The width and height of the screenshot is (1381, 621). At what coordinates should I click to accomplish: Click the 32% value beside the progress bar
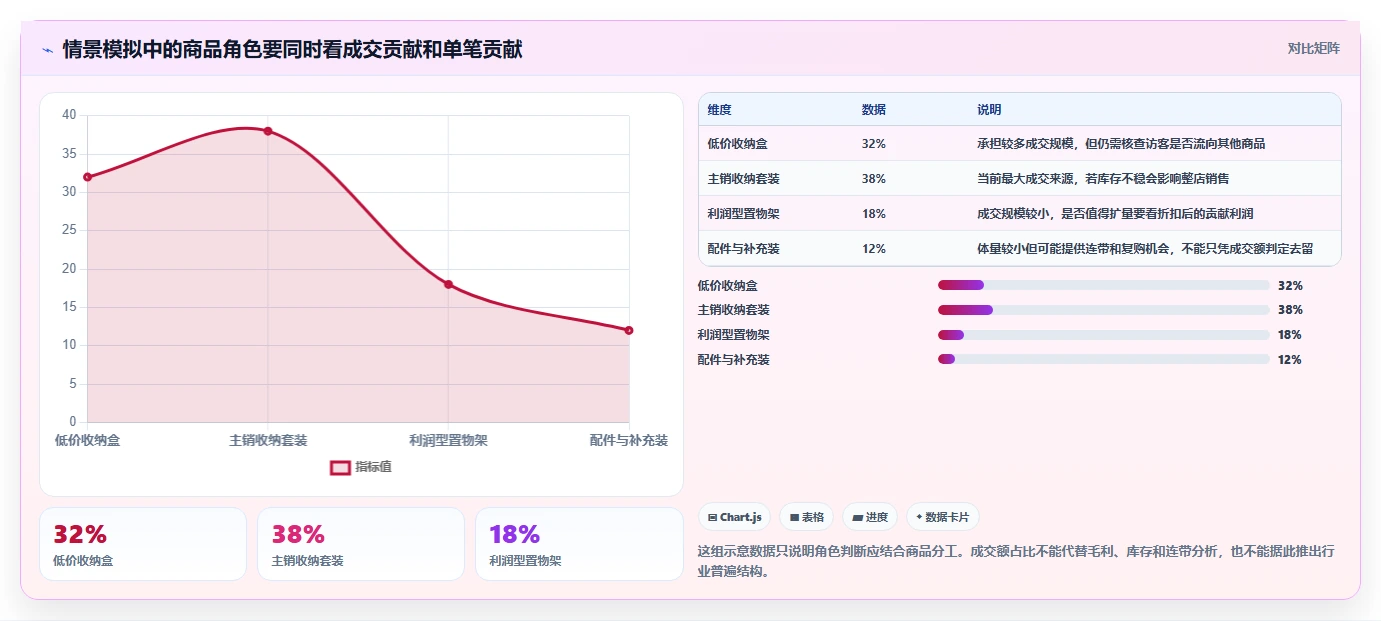click(x=1290, y=285)
